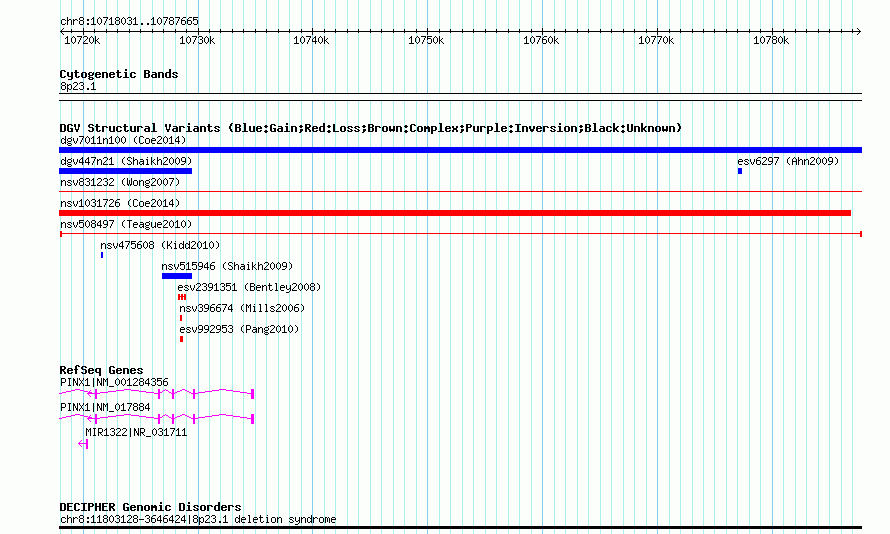Click the 10760k ruler tick label
This screenshot has height=534, width=890.
pyautogui.click(x=541, y=40)
